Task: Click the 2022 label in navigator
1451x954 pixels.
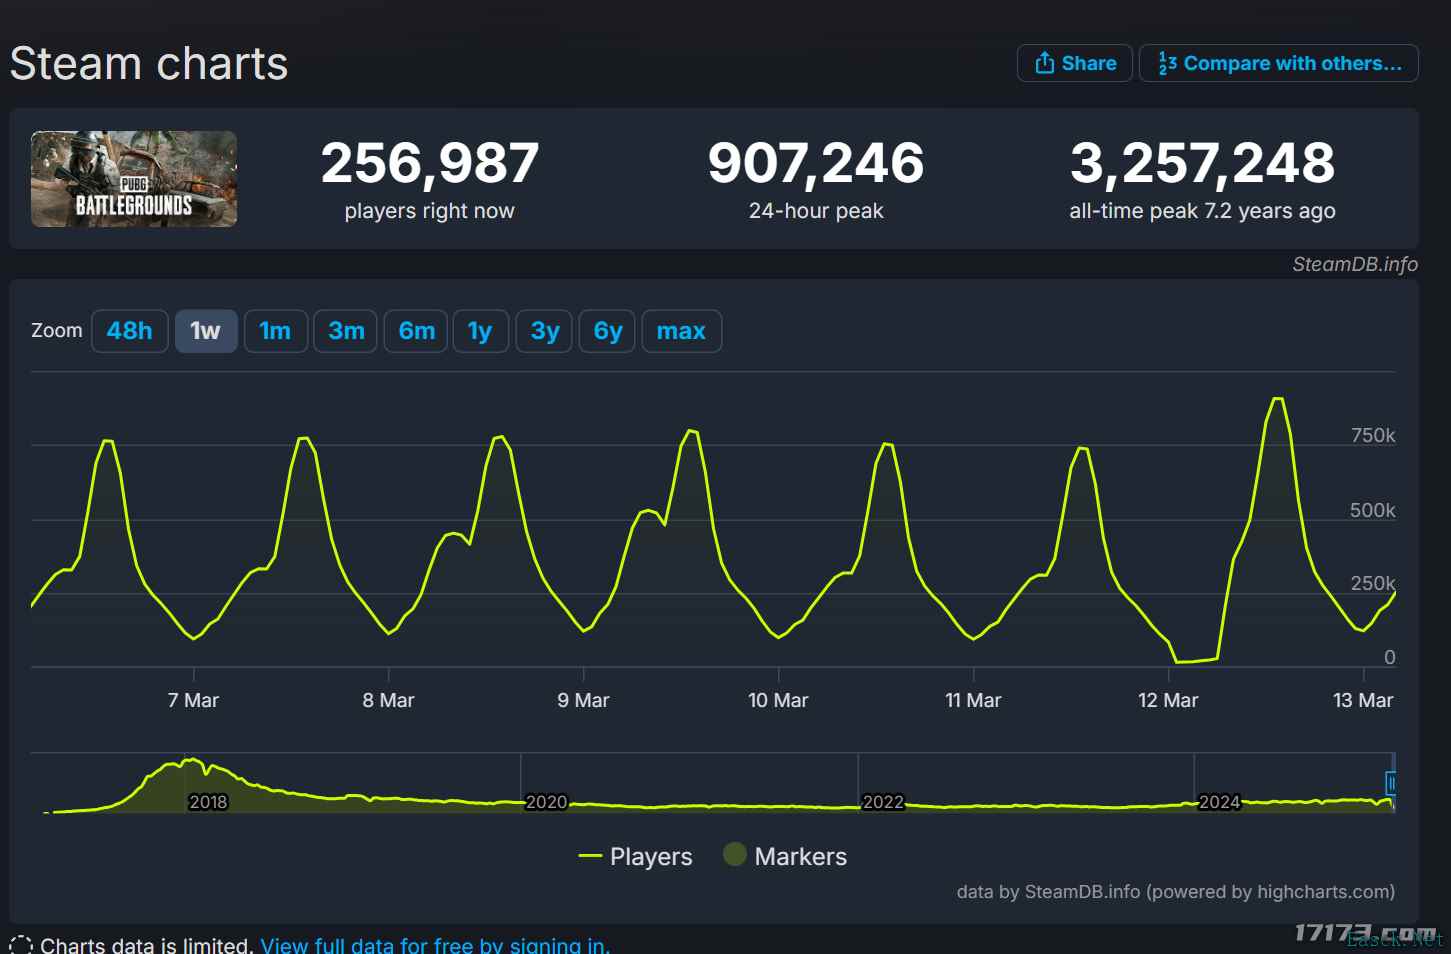Action: tap(883, 802)
